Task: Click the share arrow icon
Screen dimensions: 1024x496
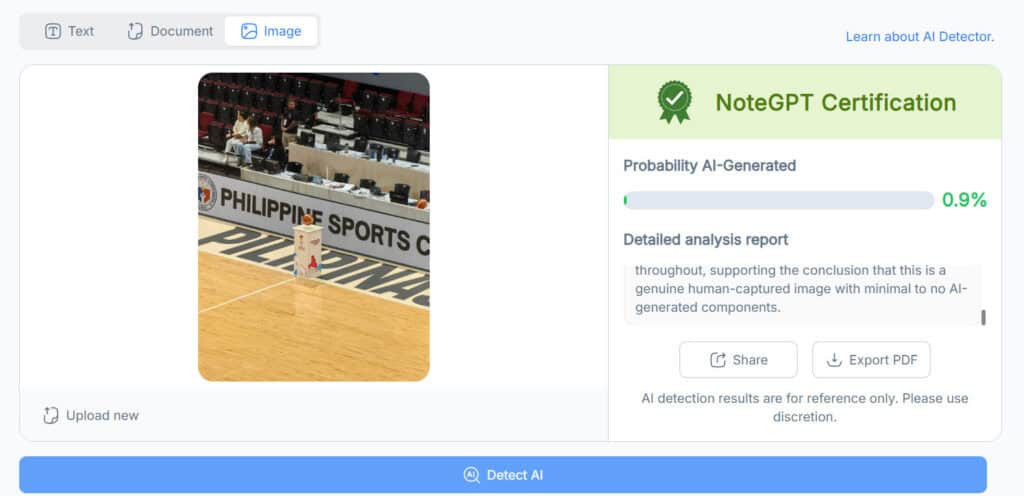Action: (718, 360)
